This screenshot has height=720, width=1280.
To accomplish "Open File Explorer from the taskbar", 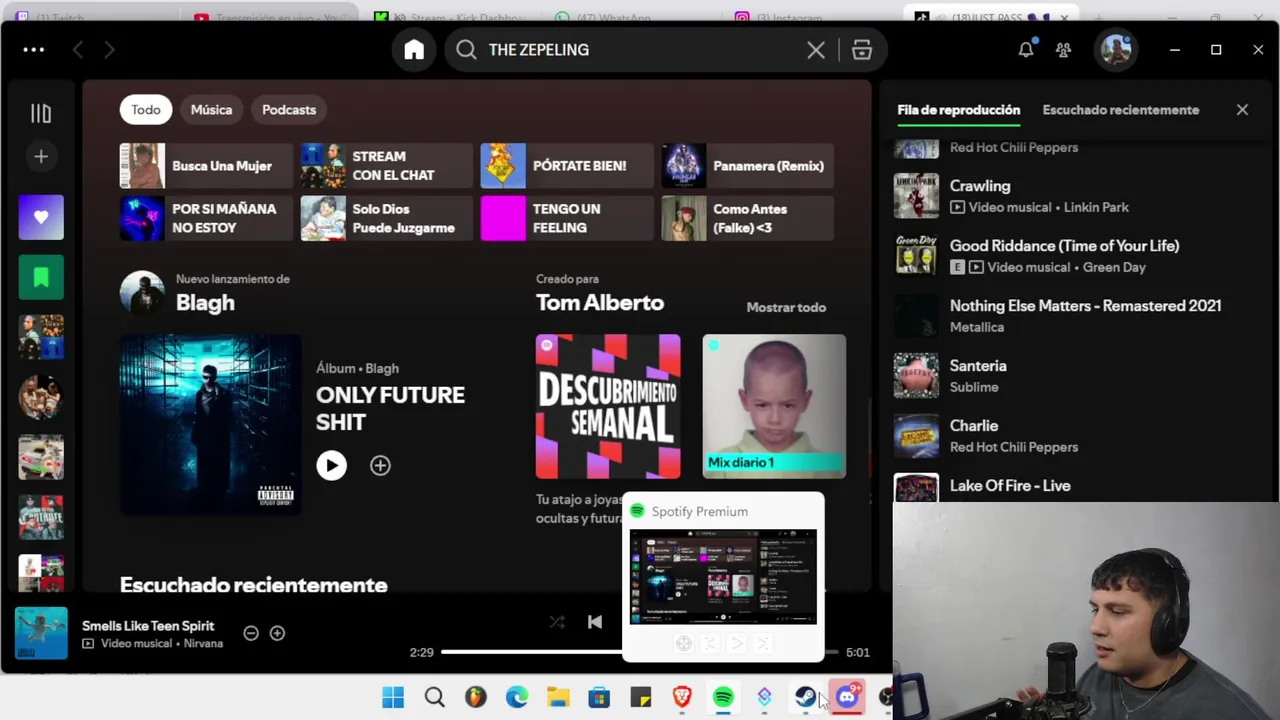I will [x=558, y=697].
